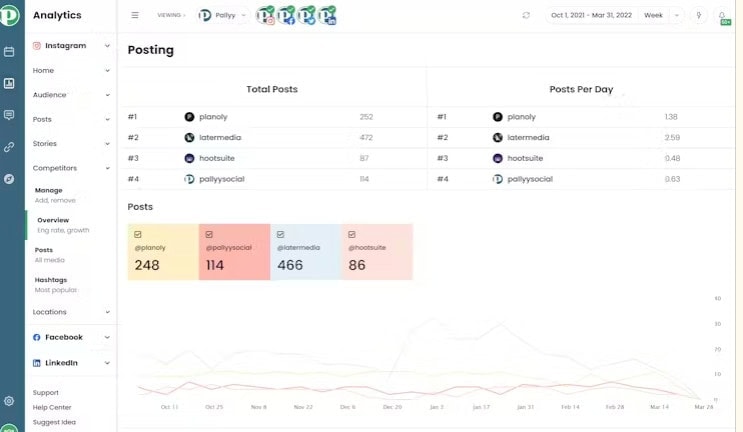Expand the Facebook section chevron

pyautogui.click(x=108, y=337)
